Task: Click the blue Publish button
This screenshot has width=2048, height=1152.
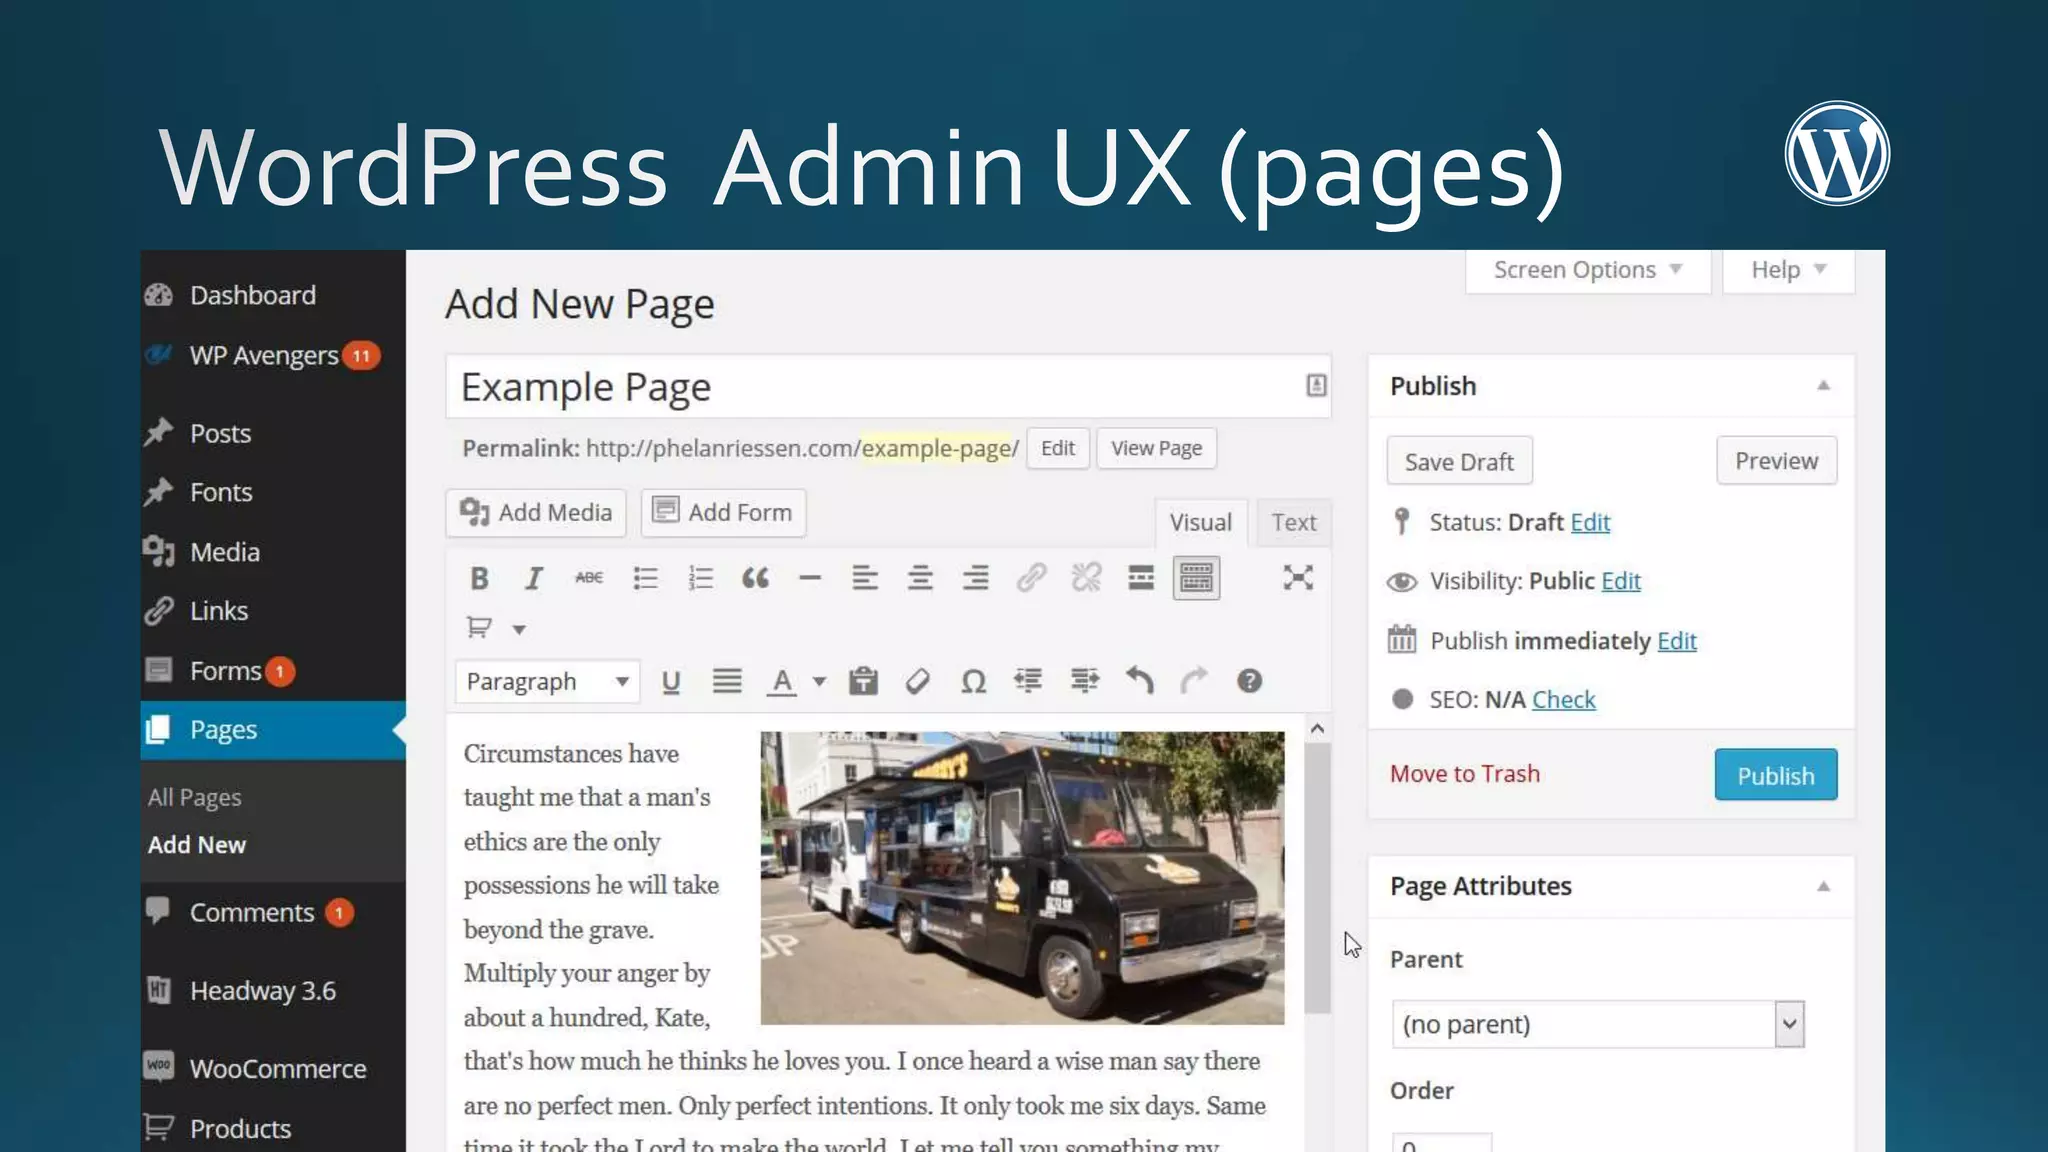Action: click(1775, 775)
